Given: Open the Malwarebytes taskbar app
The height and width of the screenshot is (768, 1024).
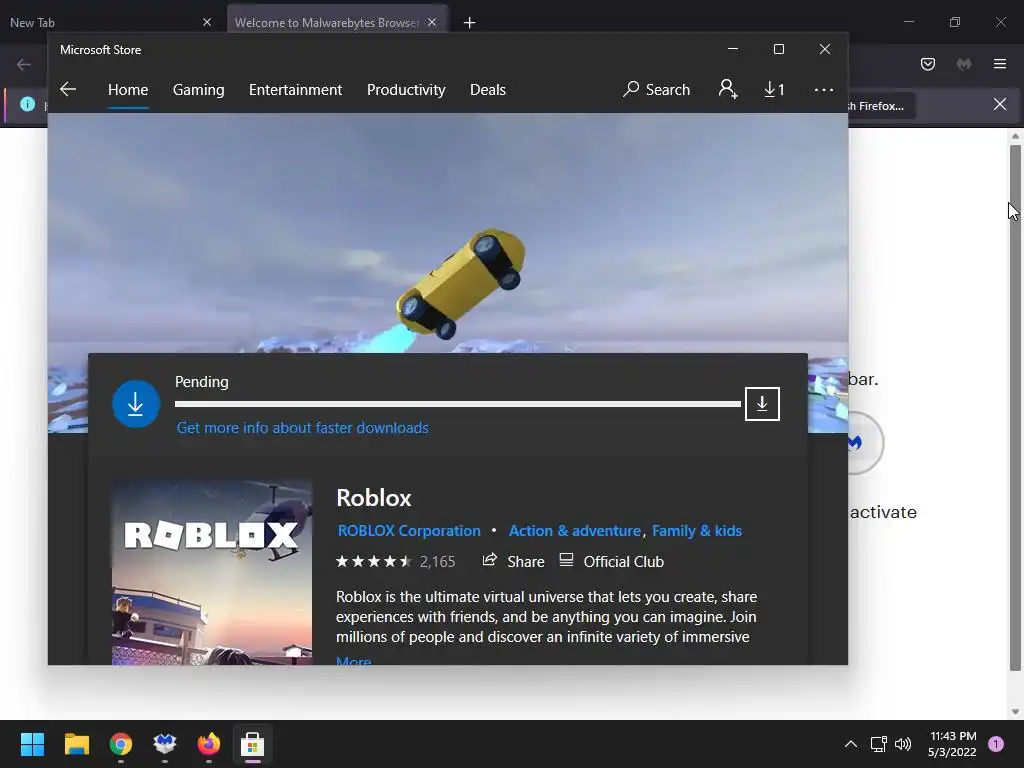Looking at the screenshot, I should [x=165, y=744].
